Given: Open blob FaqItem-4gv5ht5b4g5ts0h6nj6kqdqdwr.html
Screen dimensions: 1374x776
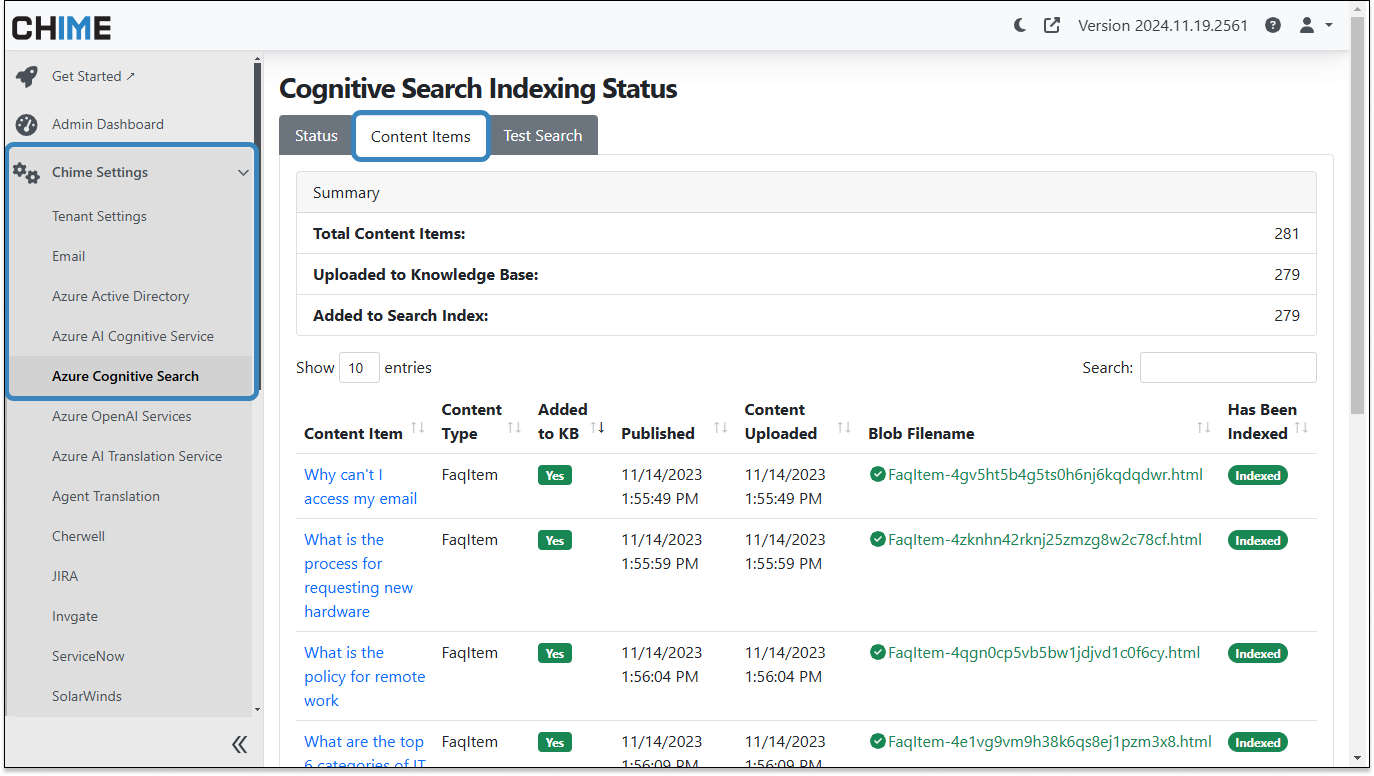Looking at the screenshot, I should 1045,475.
